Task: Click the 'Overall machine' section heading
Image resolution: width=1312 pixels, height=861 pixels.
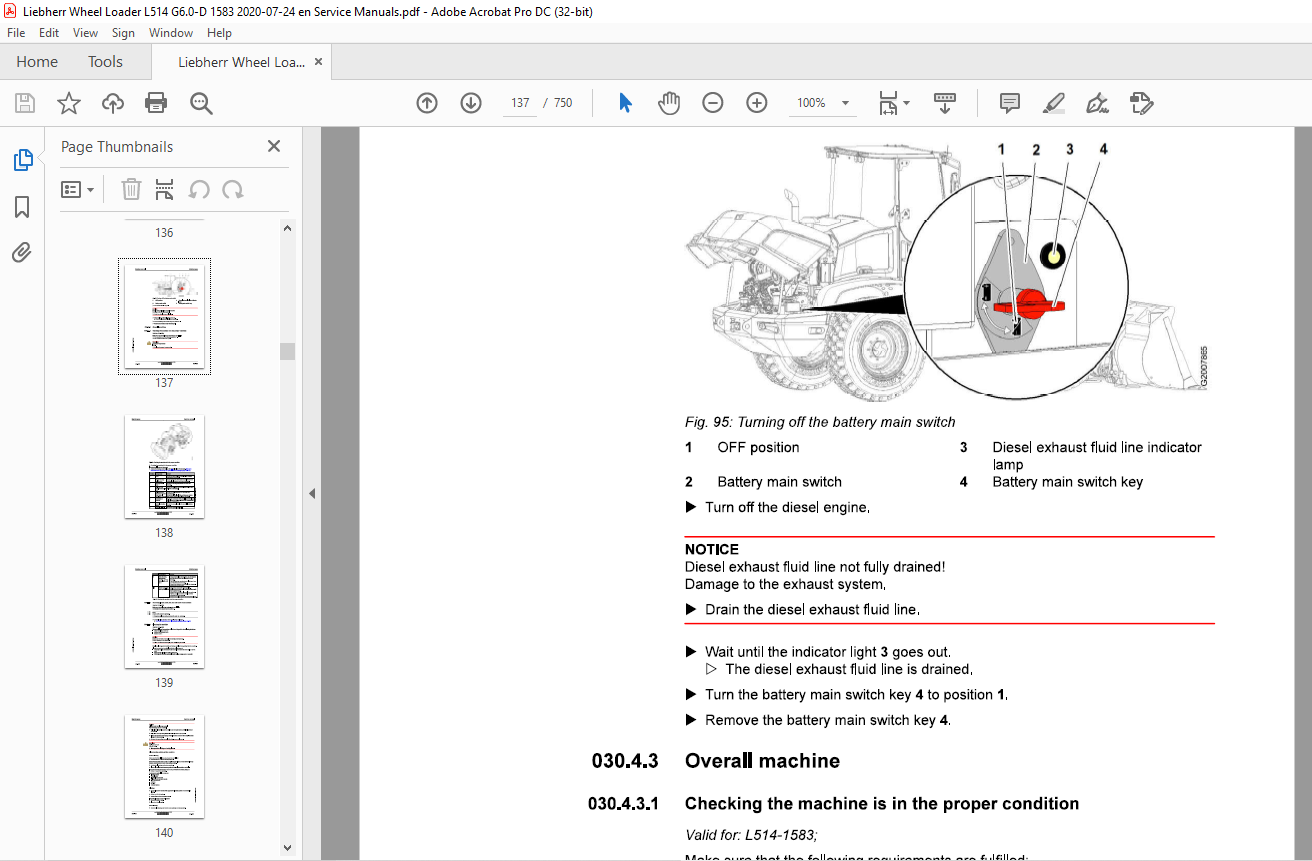Action: (762, 761)
